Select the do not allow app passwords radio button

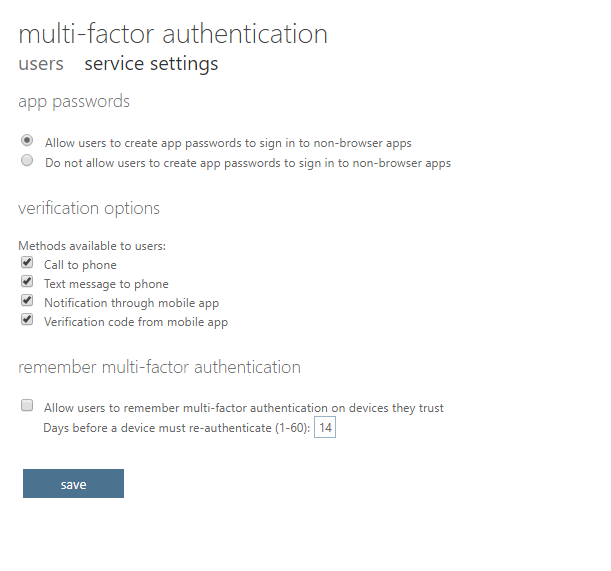click(x=27, y=160)
